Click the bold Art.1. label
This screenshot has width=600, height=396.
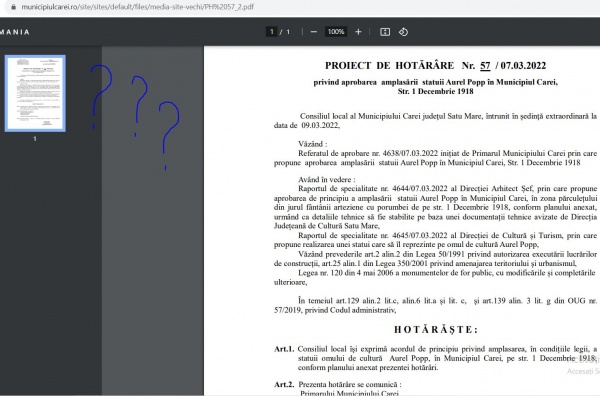pos(284,349)
